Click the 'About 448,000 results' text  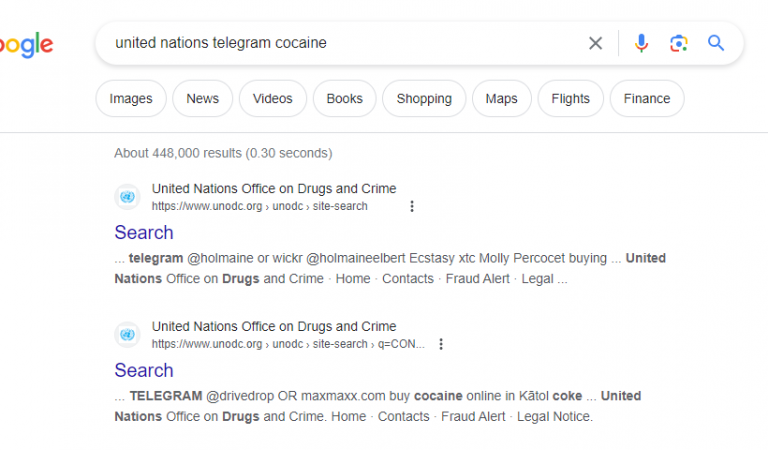point(223,153)
